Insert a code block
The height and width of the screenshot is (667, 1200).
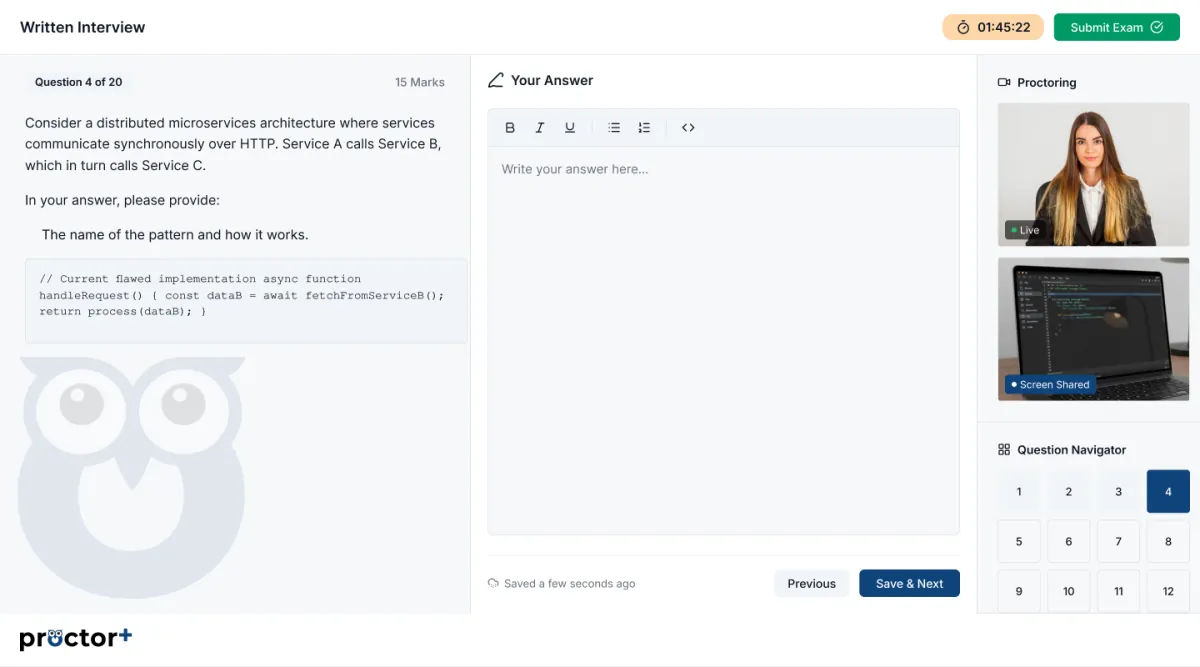pyautogui.click(x=688, y=128)
